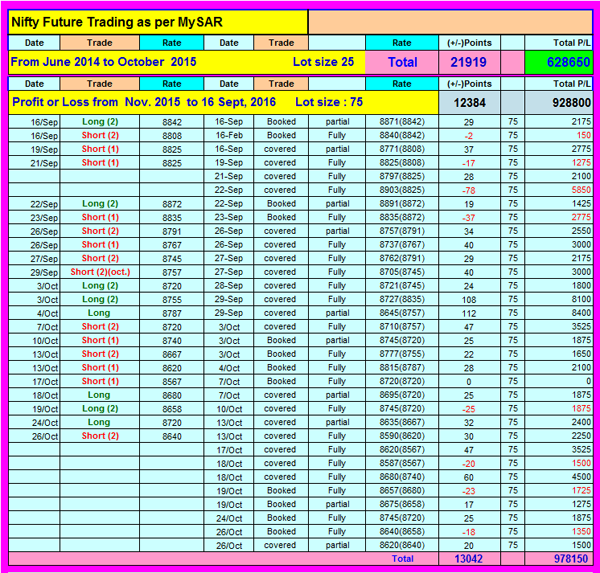Select the rate cell 8720(8720)
This screenshot has height=573, width=600.
point(402,381)
